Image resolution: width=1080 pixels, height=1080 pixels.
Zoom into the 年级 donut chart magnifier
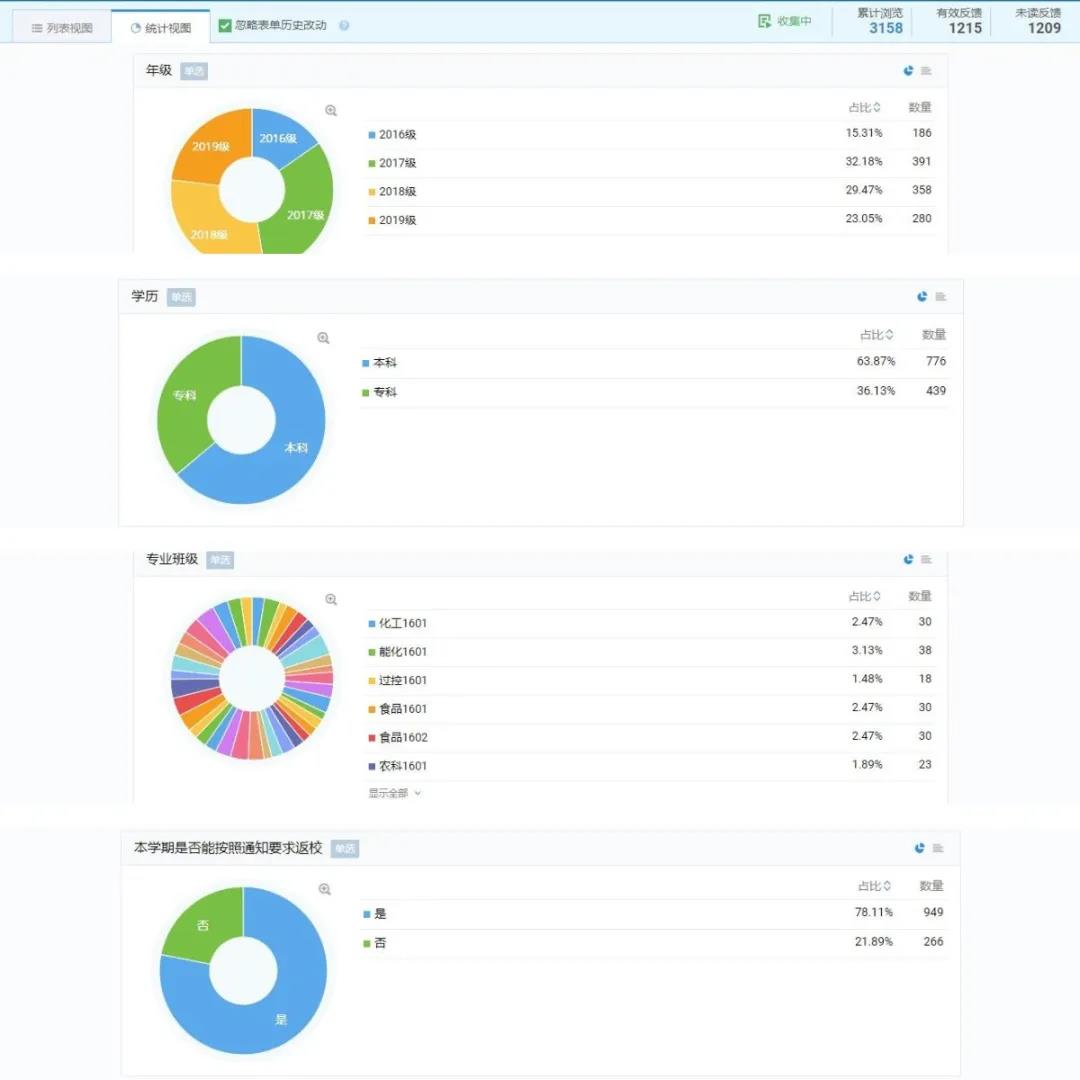tap(331, 111)
